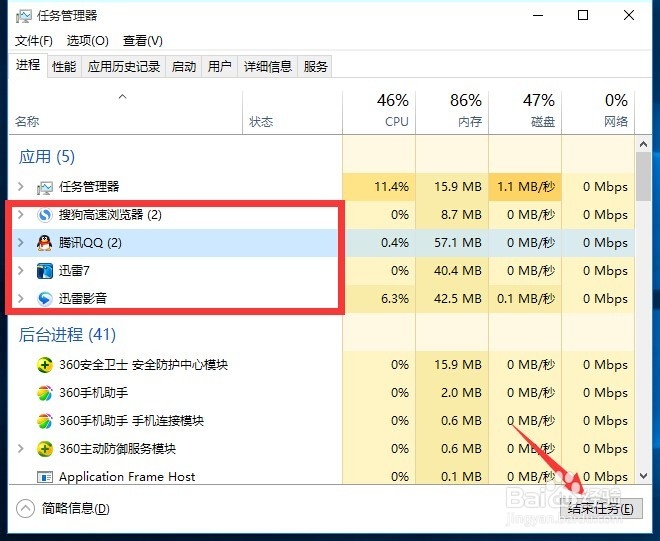Switch to the 应用历史记录 tab

click(x=124, y=67)
